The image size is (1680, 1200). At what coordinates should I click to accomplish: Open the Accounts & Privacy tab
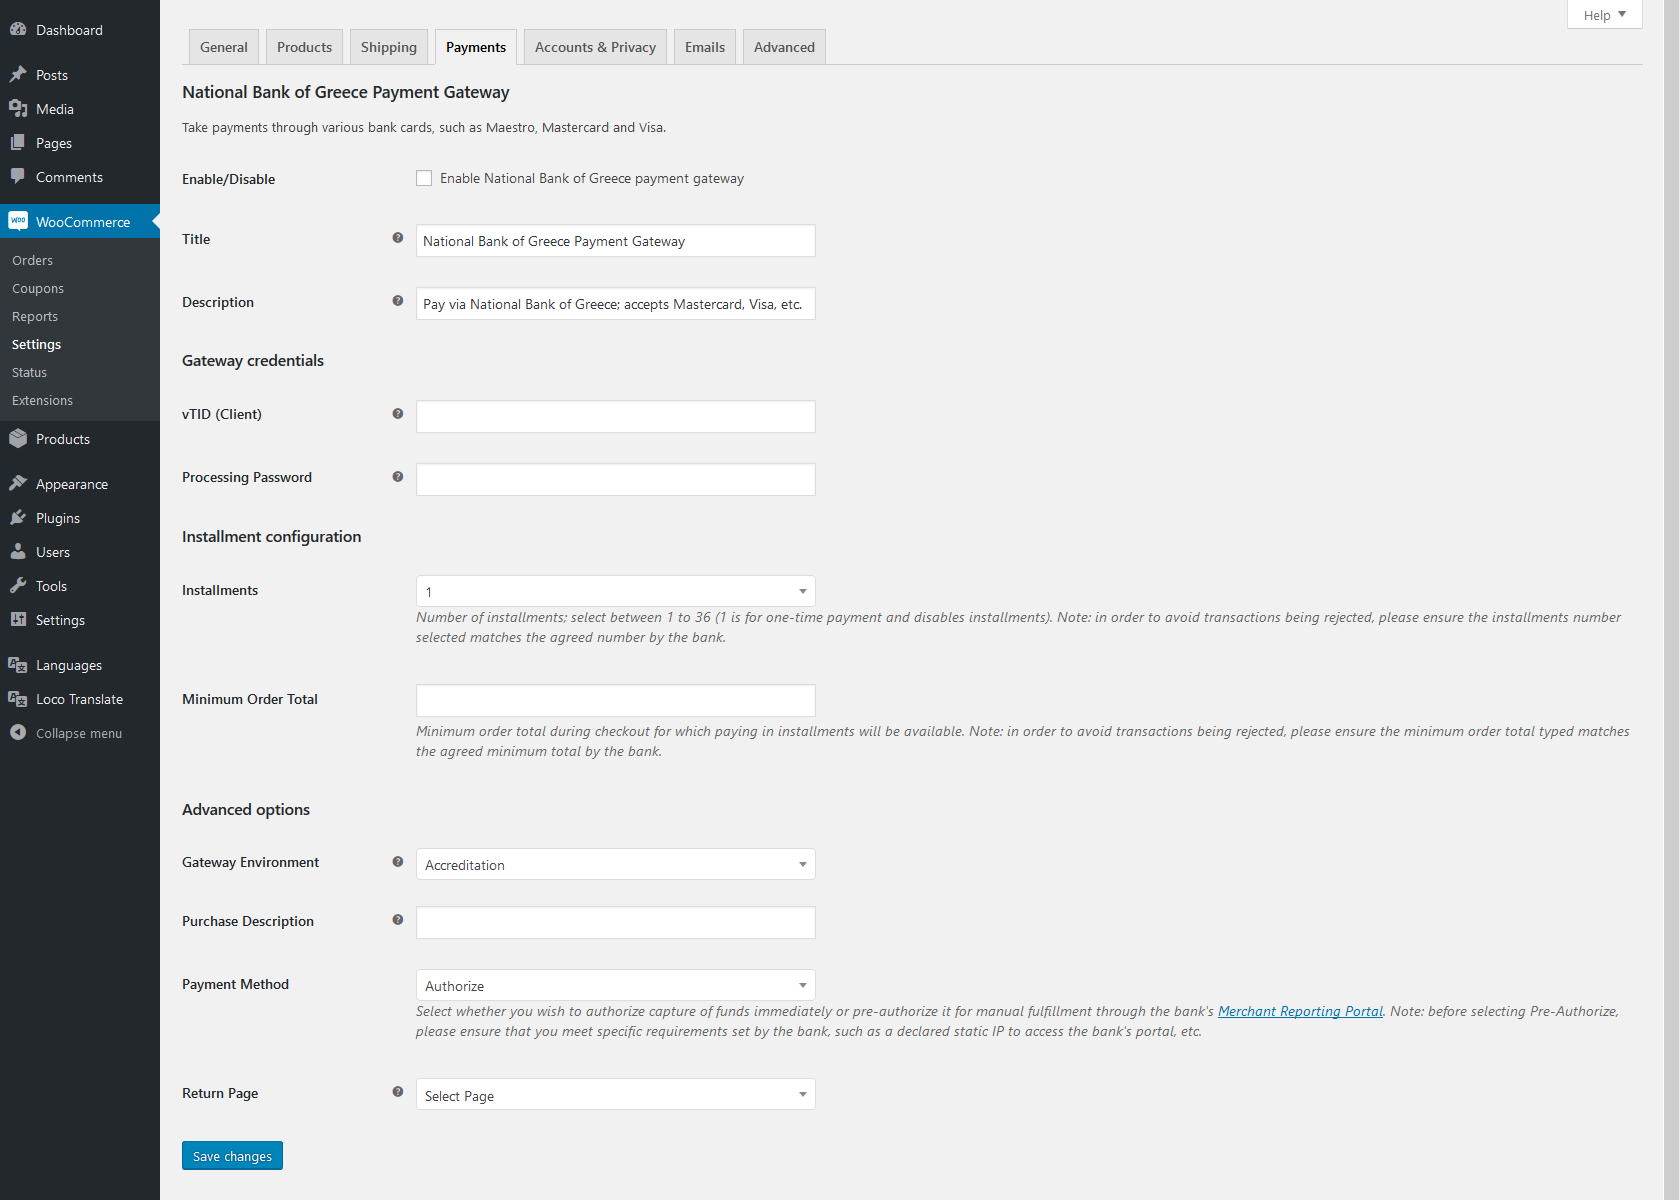click(595, 47)
